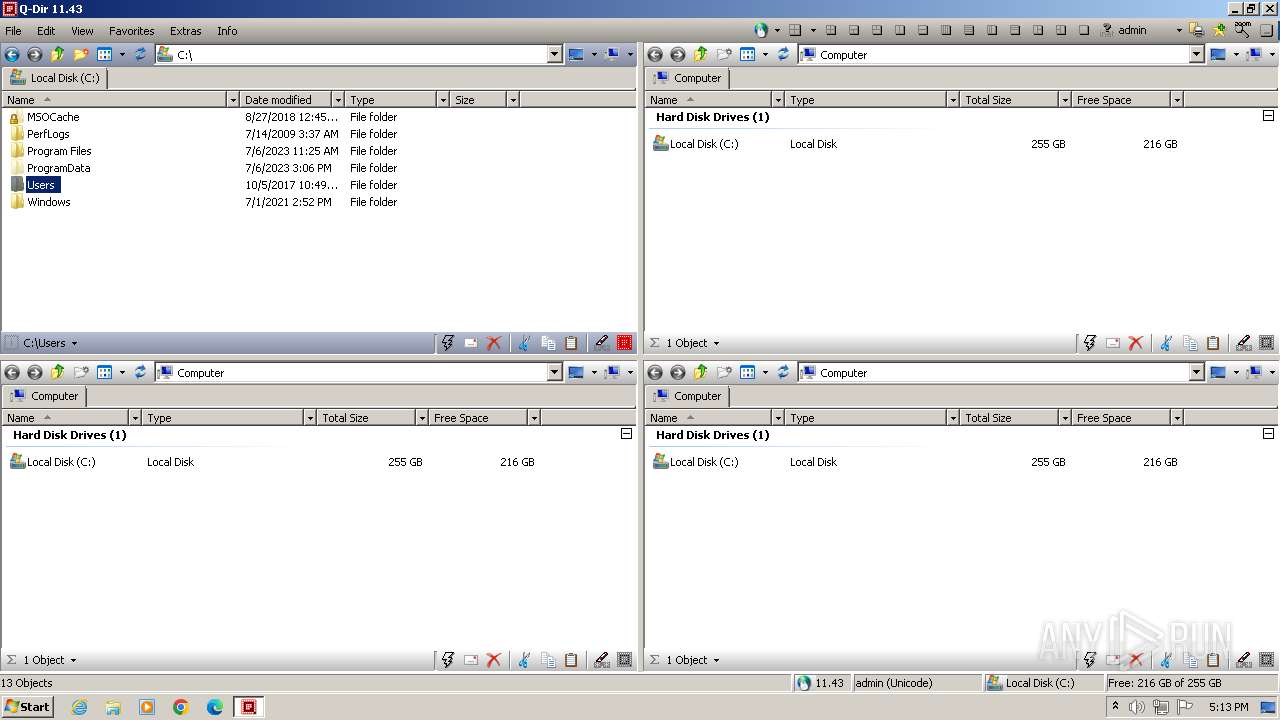Image resolution: width=1280 pixels, height=720 pixels.
Task: Collapse Hard Disk Drives group in top-right pane
Action: 1268,116
